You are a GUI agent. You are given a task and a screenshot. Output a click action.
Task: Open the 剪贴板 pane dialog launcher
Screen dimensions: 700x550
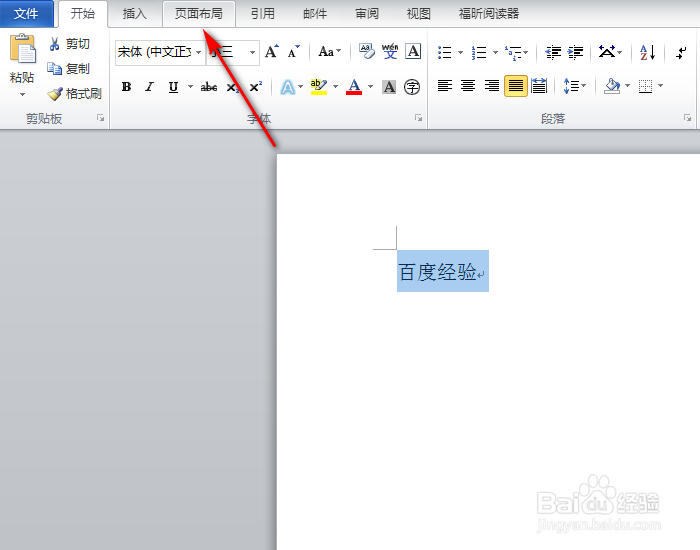coord(100,118)
